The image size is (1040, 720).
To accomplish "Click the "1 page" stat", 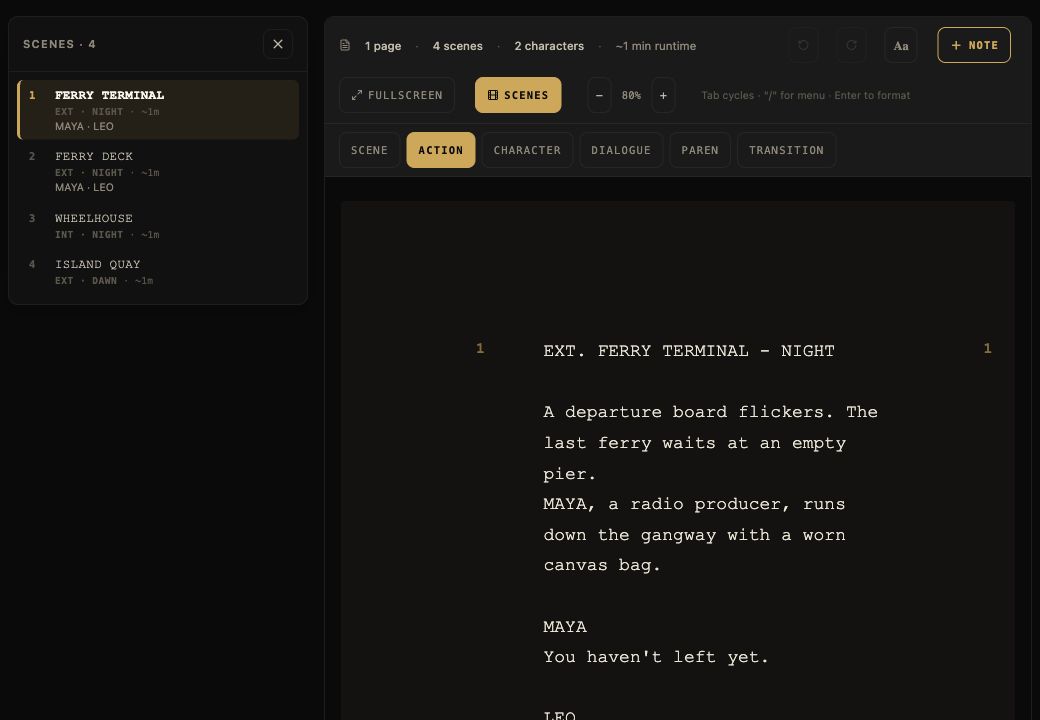I will pos(383,46).
